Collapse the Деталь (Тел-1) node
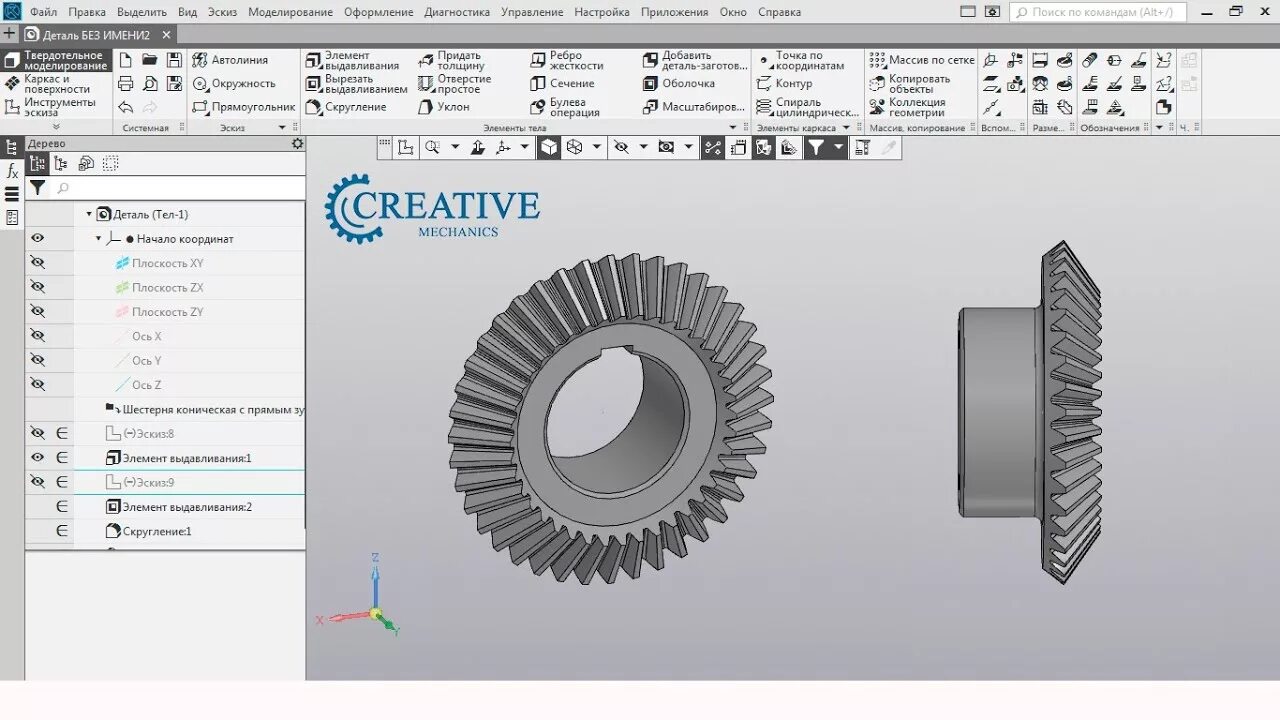1280x720 pixels. point(89,214)
